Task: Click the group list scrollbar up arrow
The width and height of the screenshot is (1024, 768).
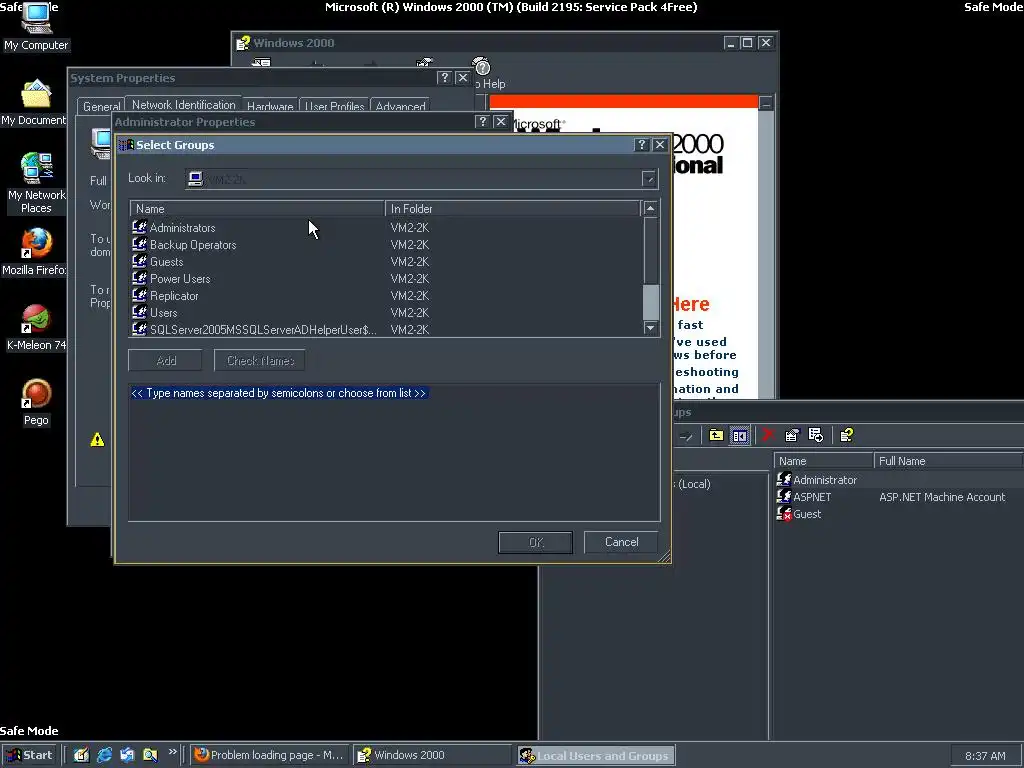Action: 650,208
